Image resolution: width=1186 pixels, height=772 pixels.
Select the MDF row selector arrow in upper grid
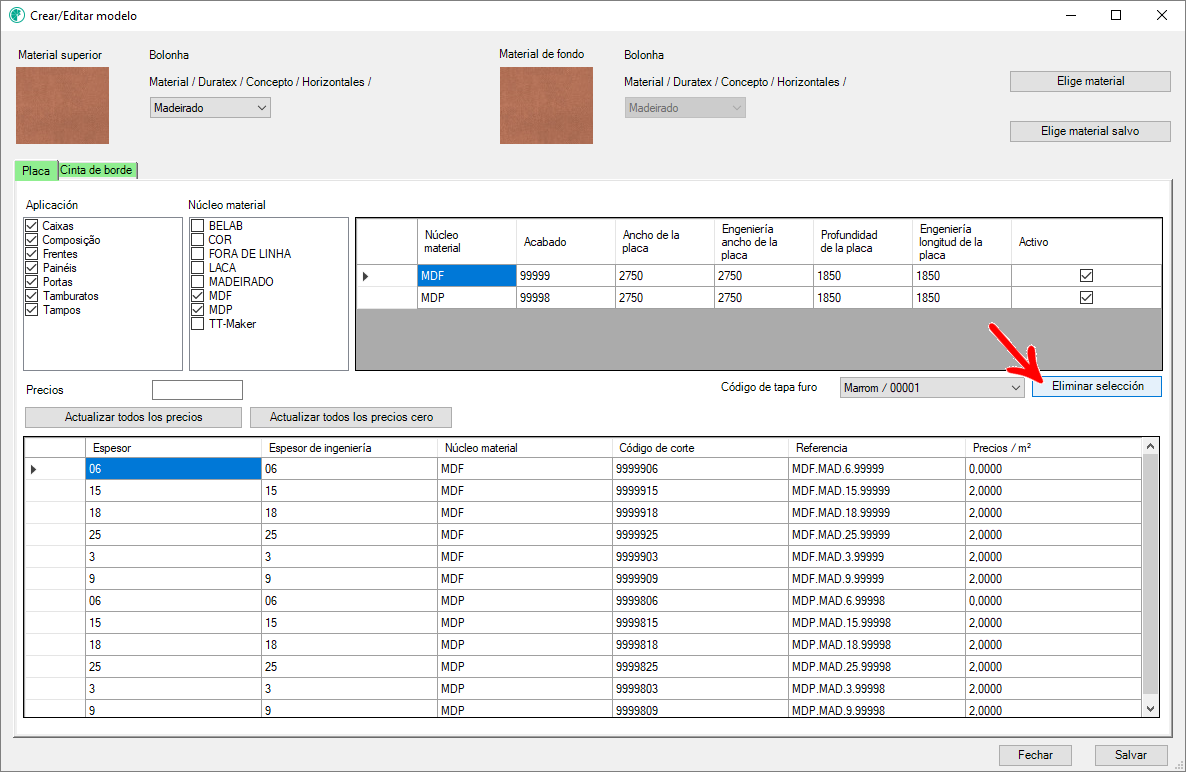[365, 276]
